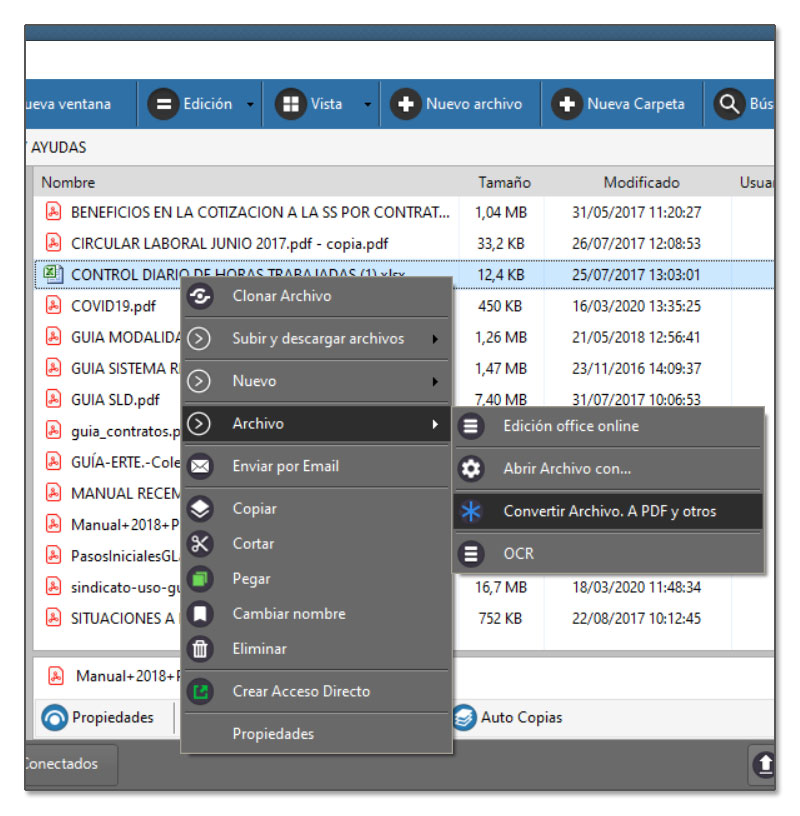Screen dimensions: 800x816
Task: Select Abrir Archivo con... option
Action: tap(608, 469)
